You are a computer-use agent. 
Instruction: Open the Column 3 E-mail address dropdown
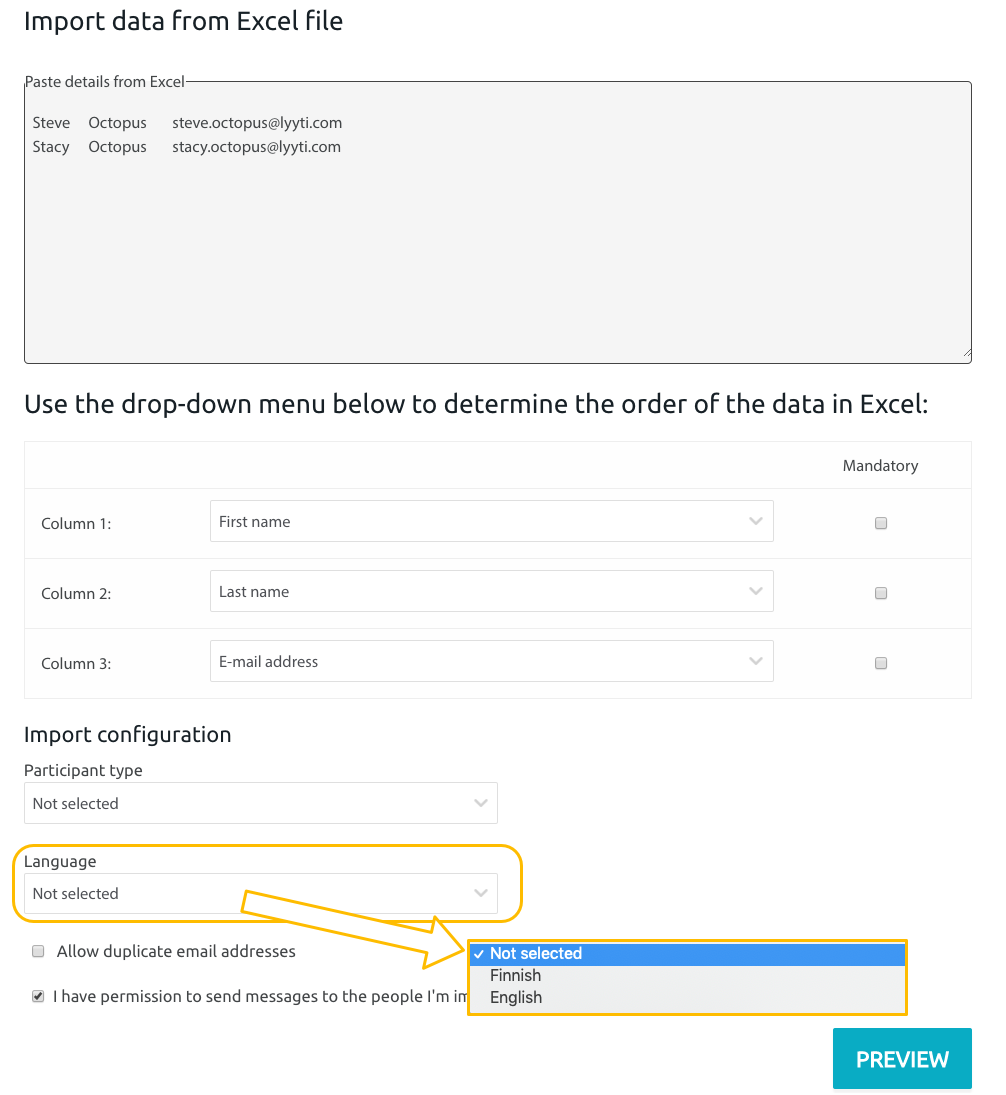tap(491, 662)
